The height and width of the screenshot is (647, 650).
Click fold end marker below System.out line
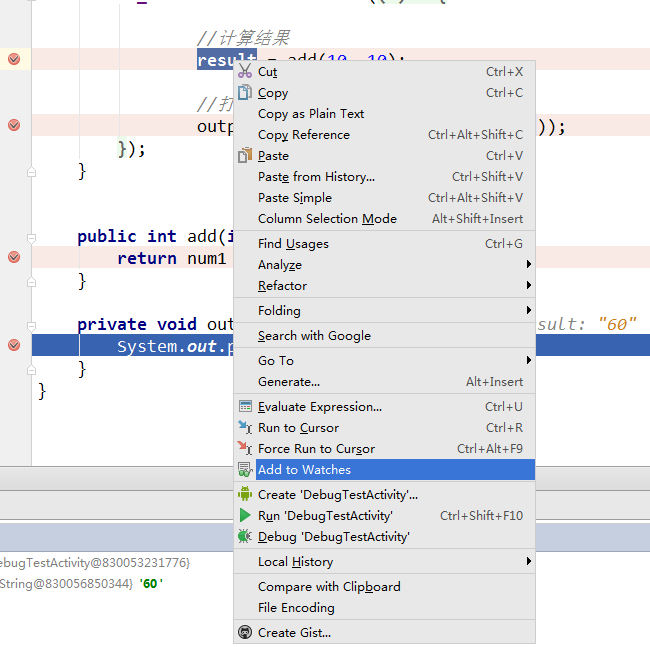pyautogui.click(x=32, y=370)
